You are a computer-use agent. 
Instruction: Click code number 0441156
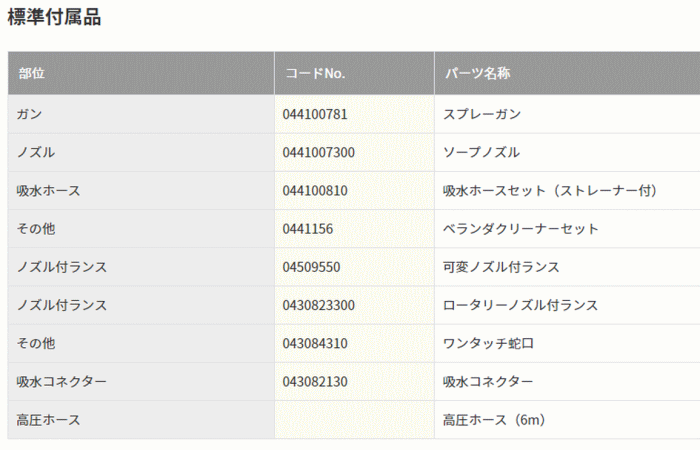point(308,228)
